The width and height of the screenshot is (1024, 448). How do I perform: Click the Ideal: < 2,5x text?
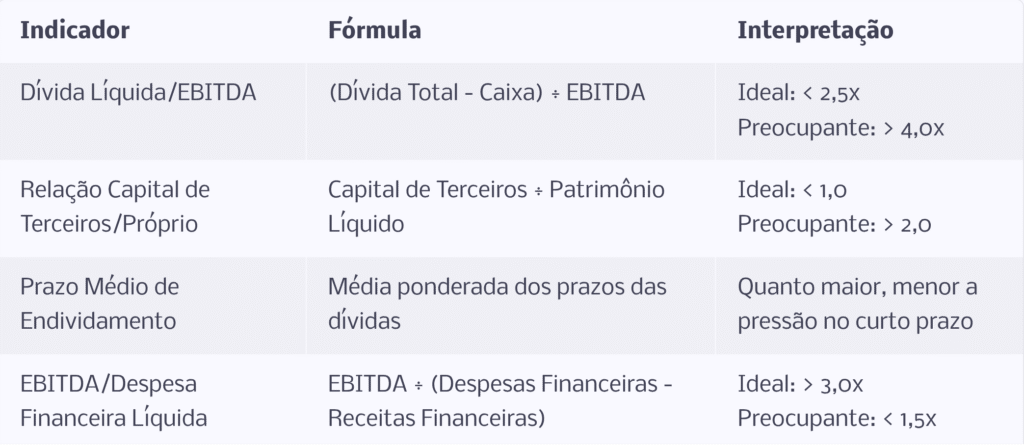pos(799,94)
